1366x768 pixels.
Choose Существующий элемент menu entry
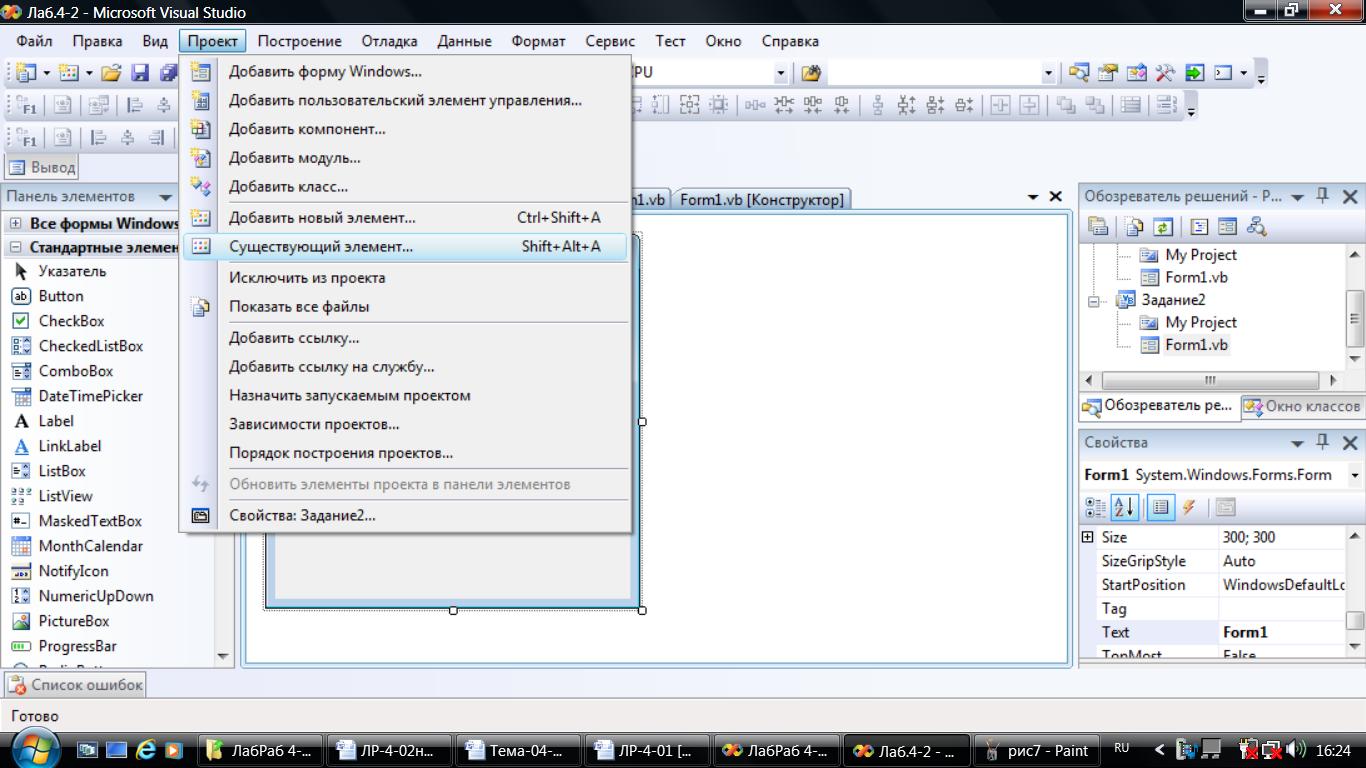click(x=404, y=246)
